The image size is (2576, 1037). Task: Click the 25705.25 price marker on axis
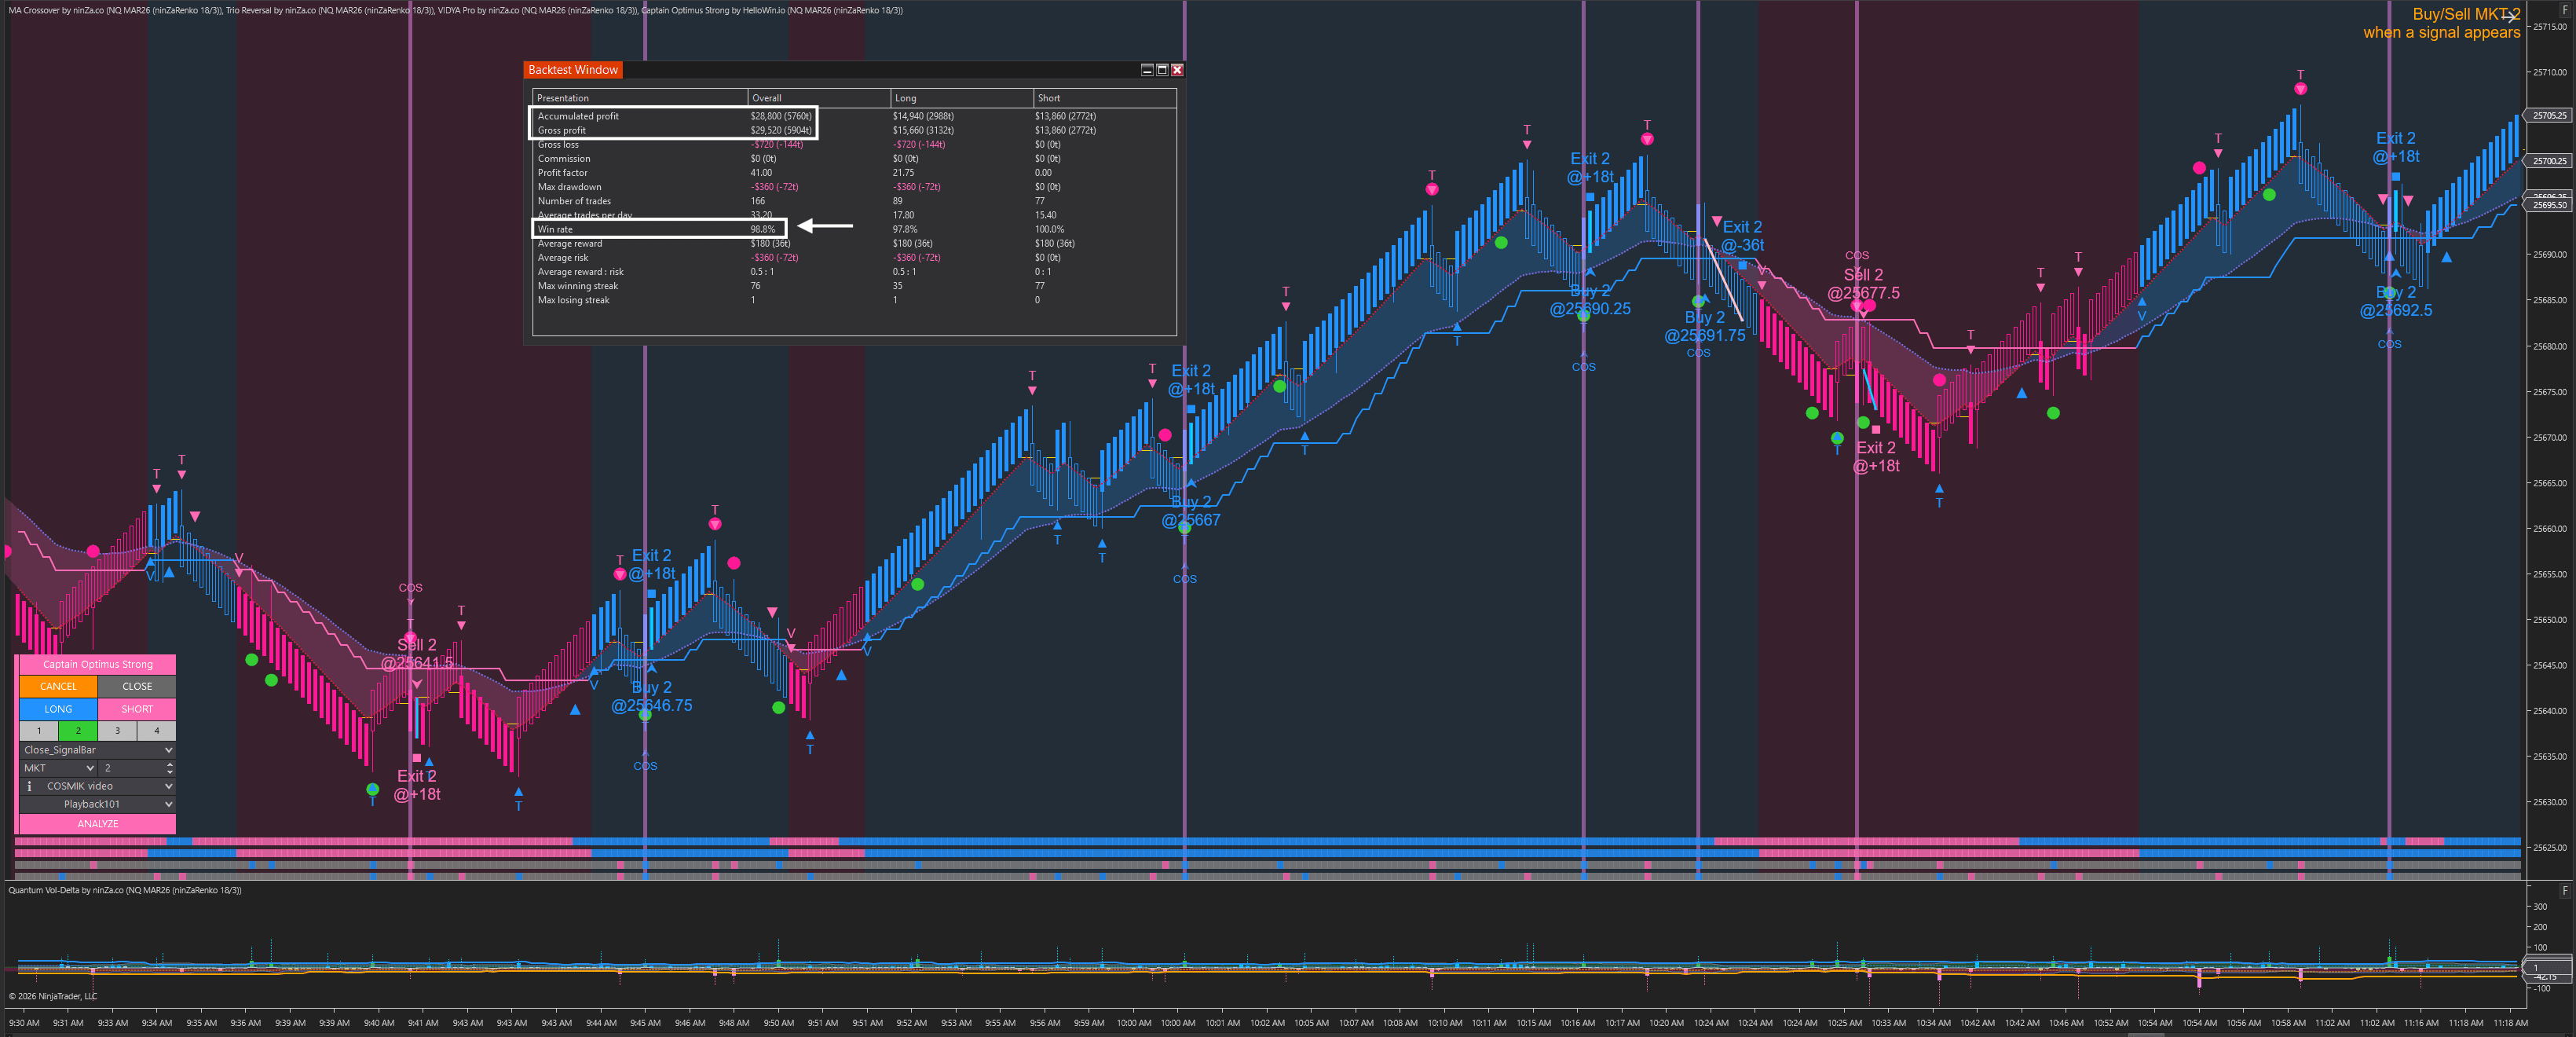[x=2549, y=116]
